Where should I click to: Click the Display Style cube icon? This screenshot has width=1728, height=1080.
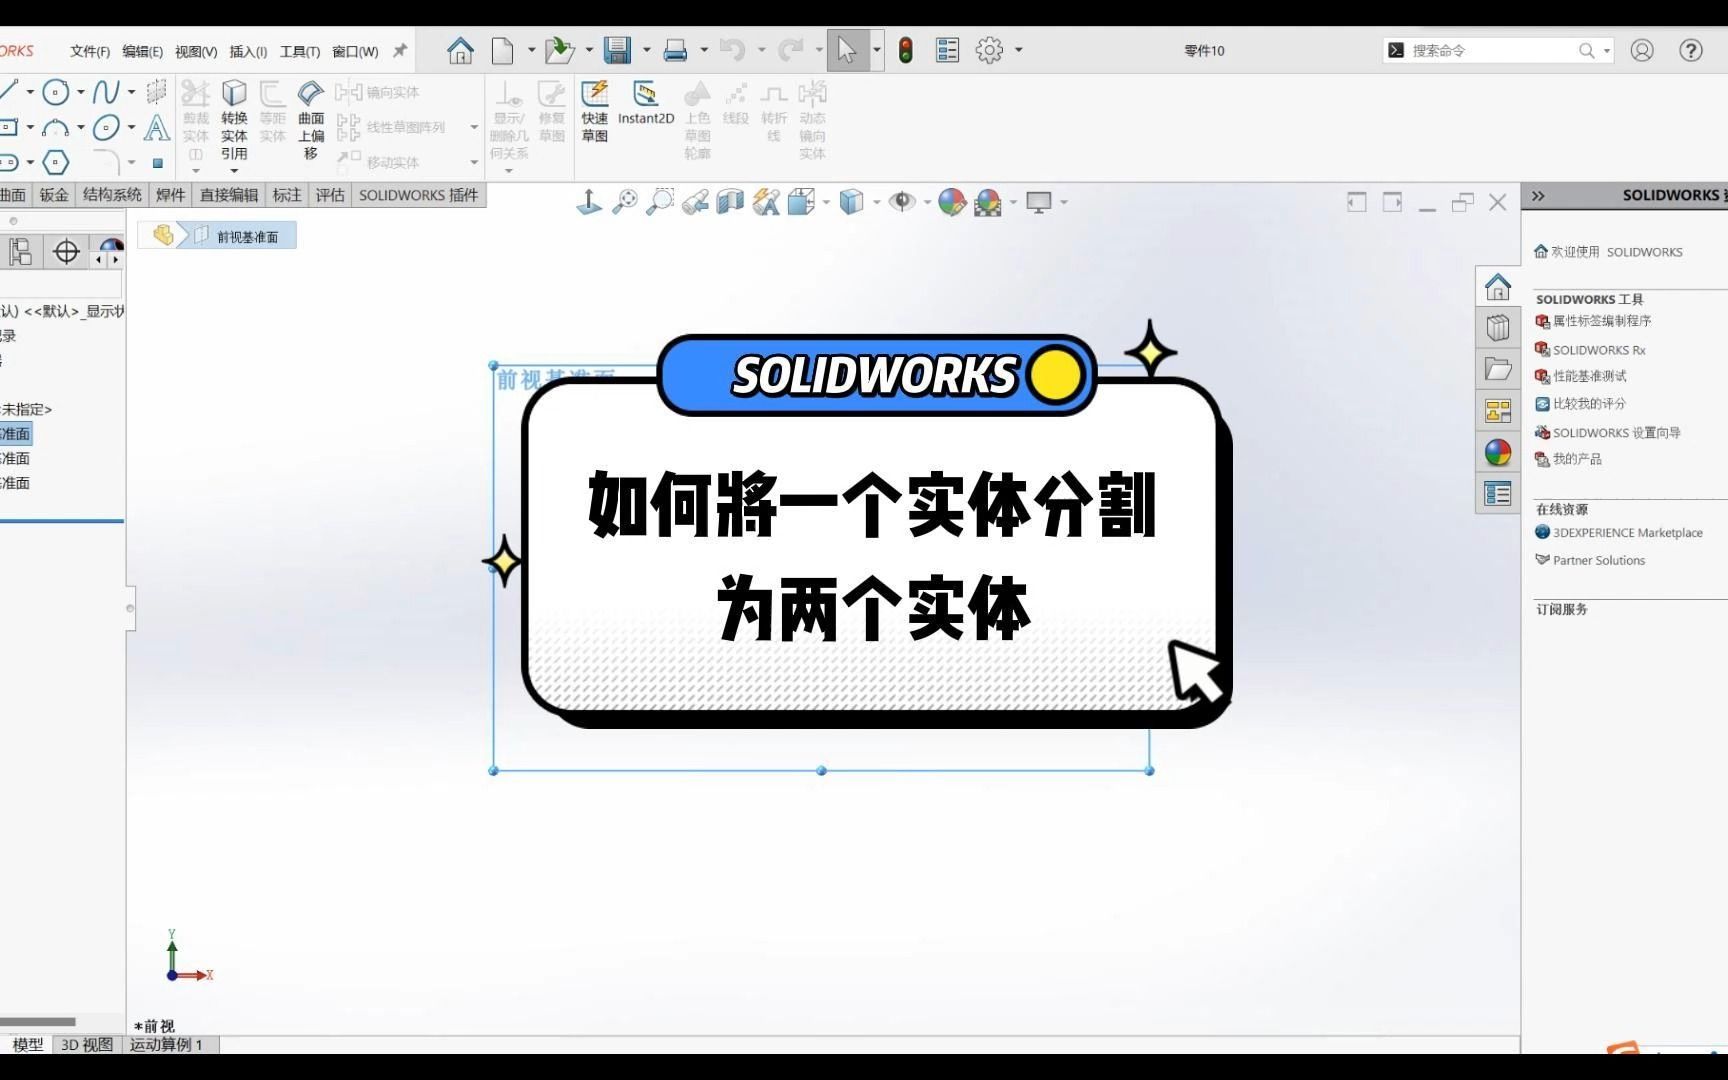point(851,202)
